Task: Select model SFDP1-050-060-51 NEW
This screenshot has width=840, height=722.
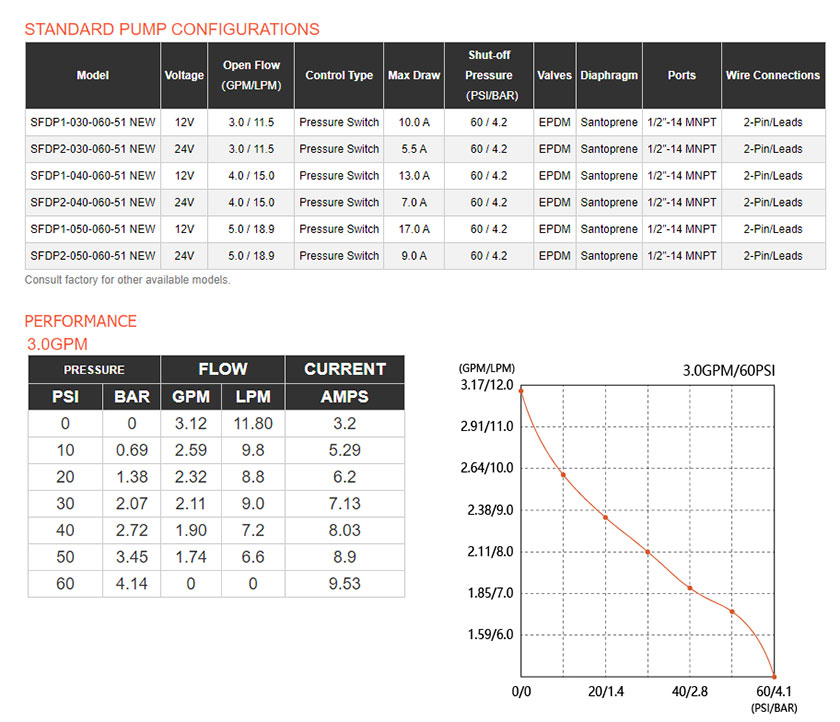Action: (93, 229)
